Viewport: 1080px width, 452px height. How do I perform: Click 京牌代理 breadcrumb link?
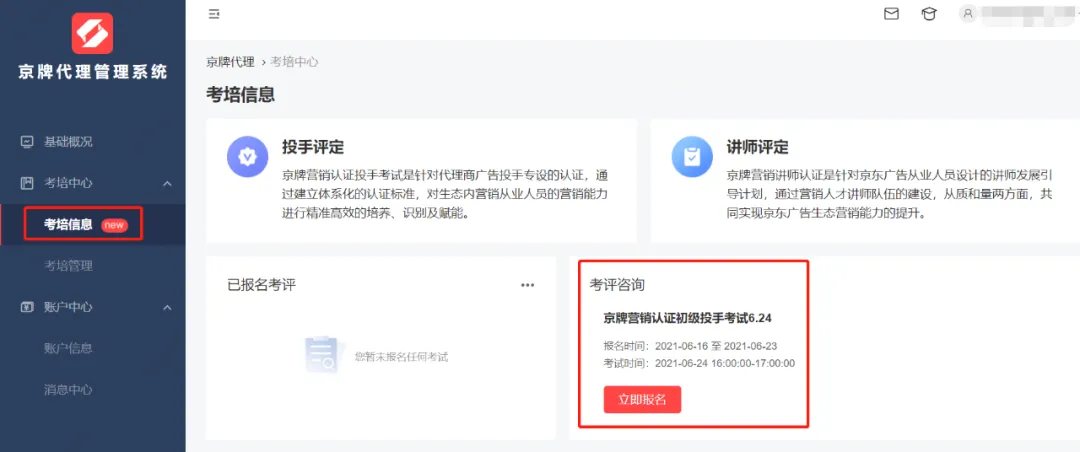(230, 62)
